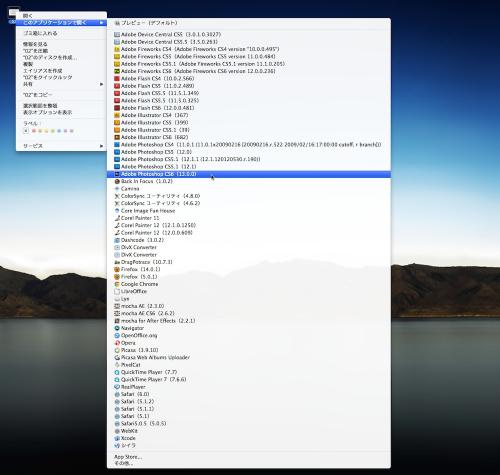Viewport: 500px width, 475px height.
Task: Open with プレビュー (デフォルト)
Action: 249,23
